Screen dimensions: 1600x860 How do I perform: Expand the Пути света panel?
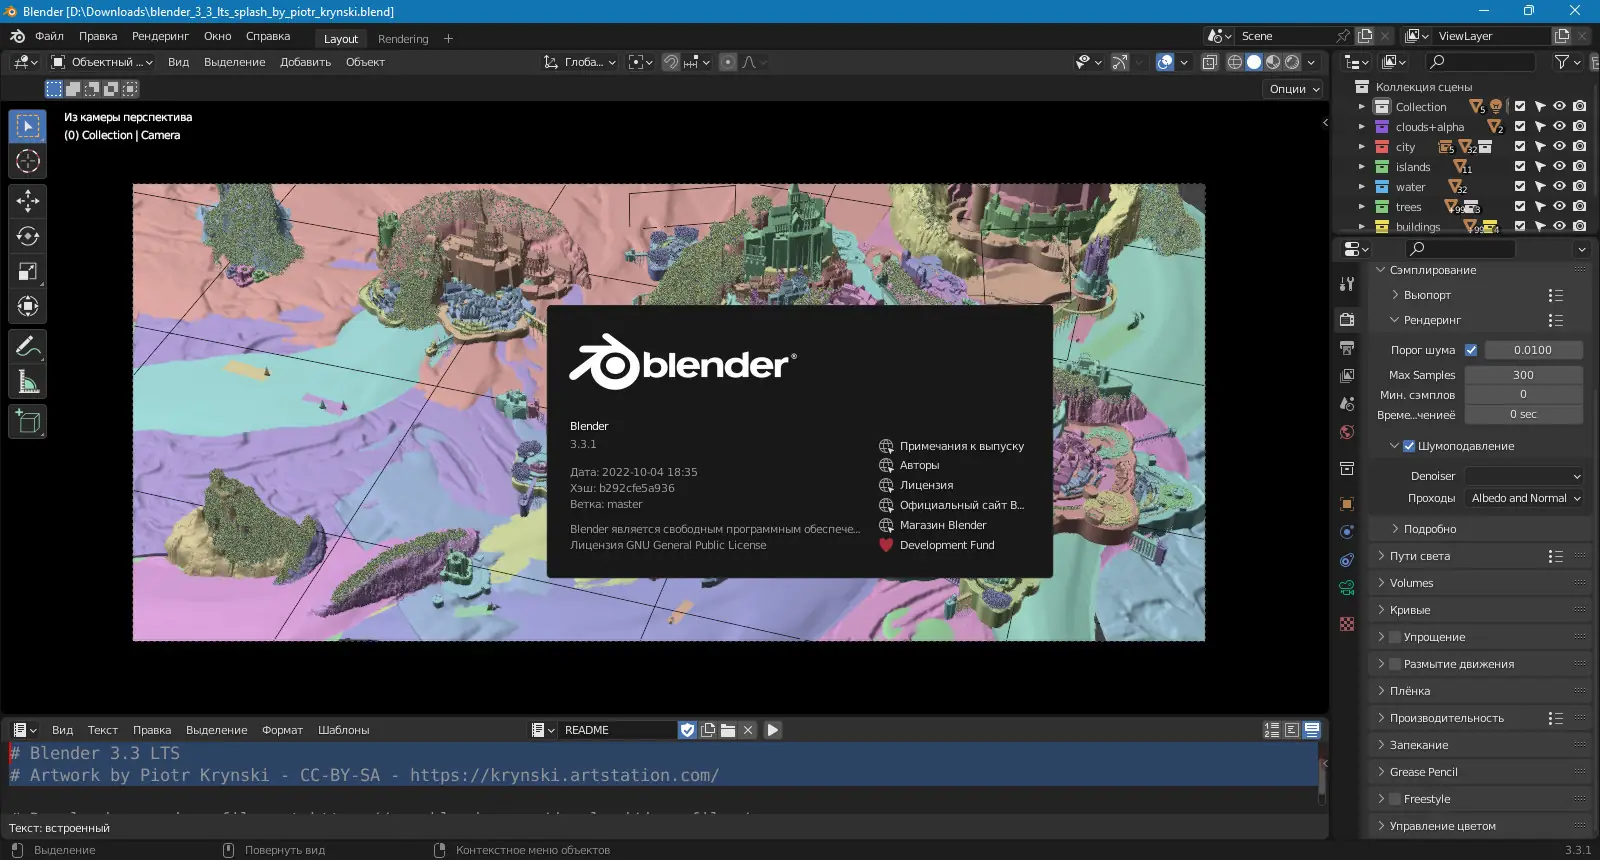coord(1419,556)
